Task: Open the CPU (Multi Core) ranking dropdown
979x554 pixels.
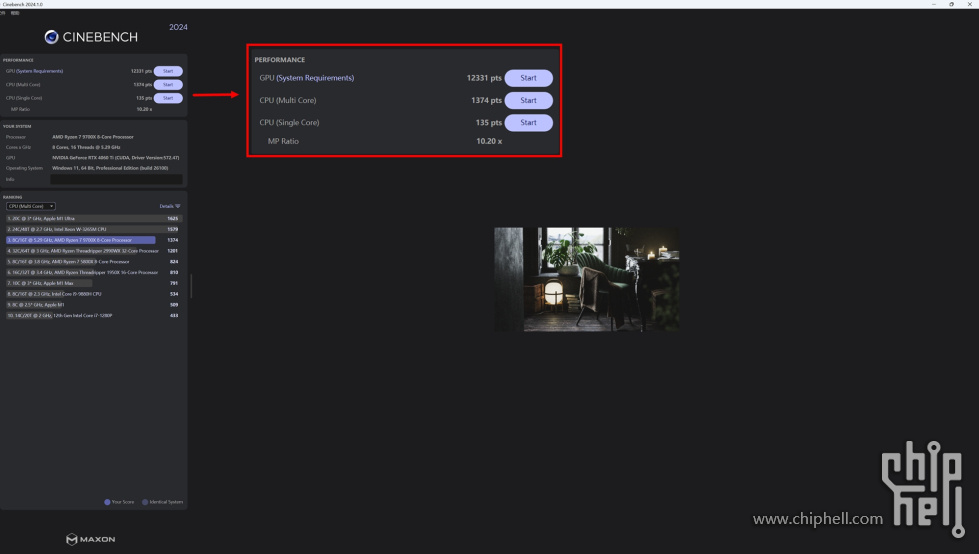Action: pos(31,206)
